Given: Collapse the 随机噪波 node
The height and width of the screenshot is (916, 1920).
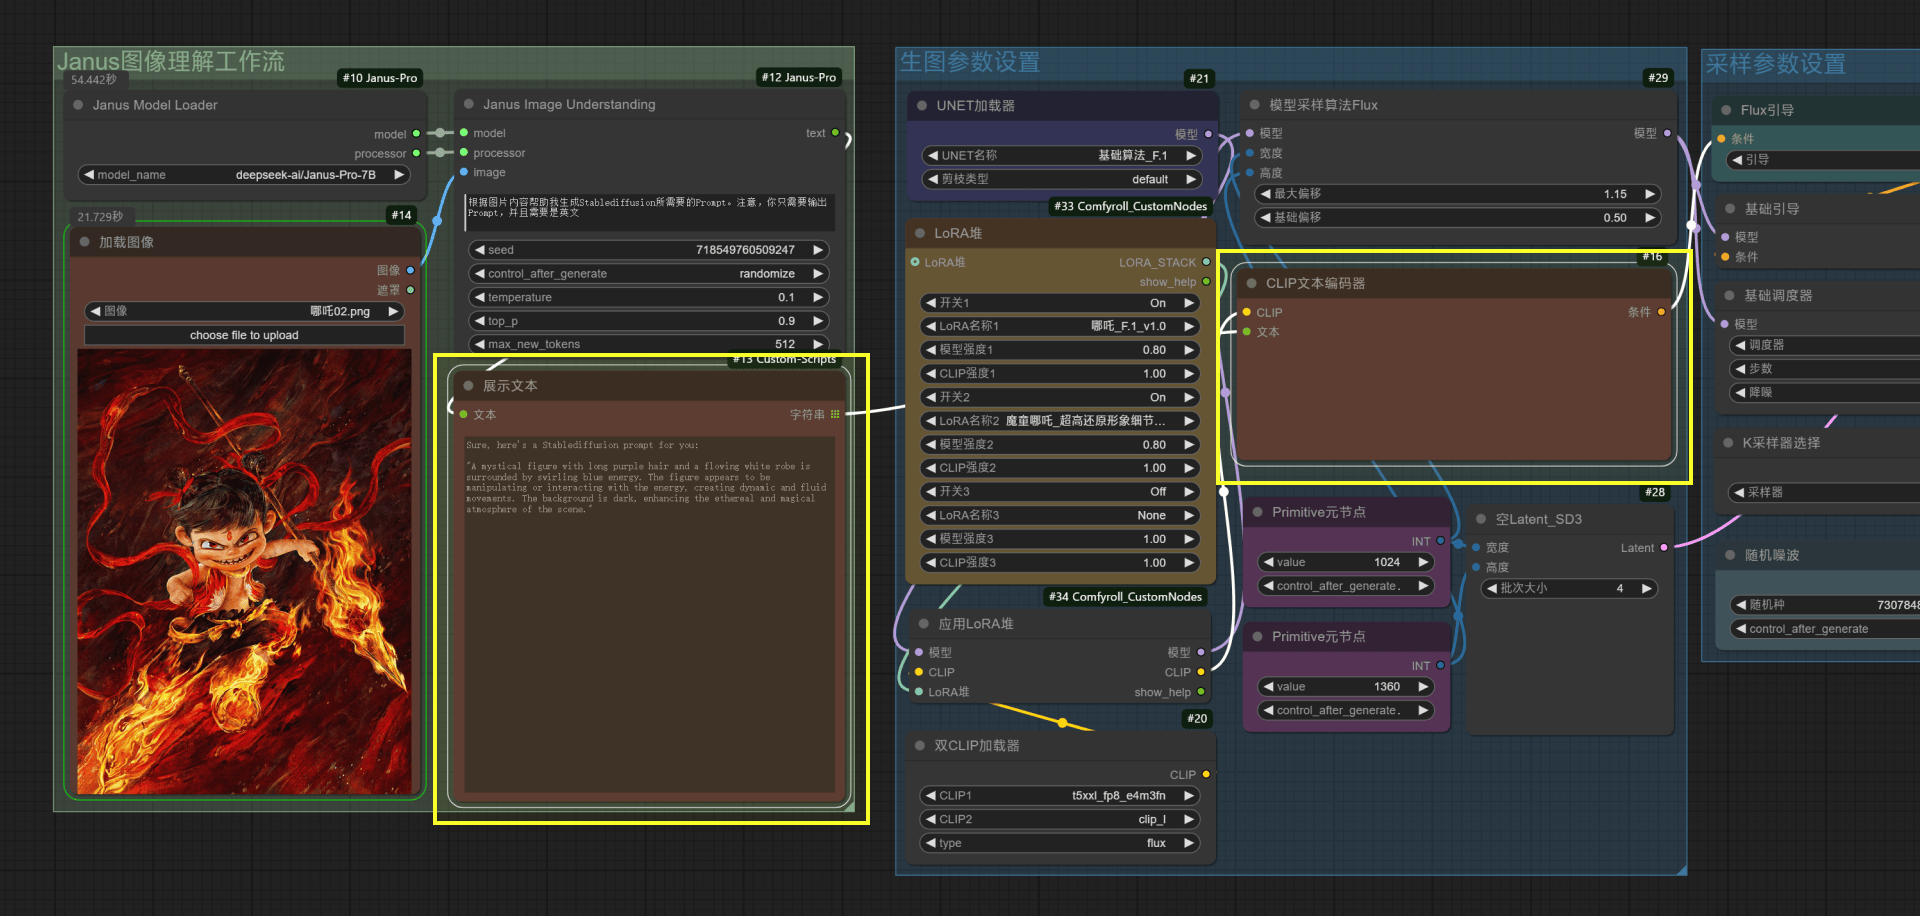Looking at the screenshot, I should pyautogui.click(x=1730, y=555).
